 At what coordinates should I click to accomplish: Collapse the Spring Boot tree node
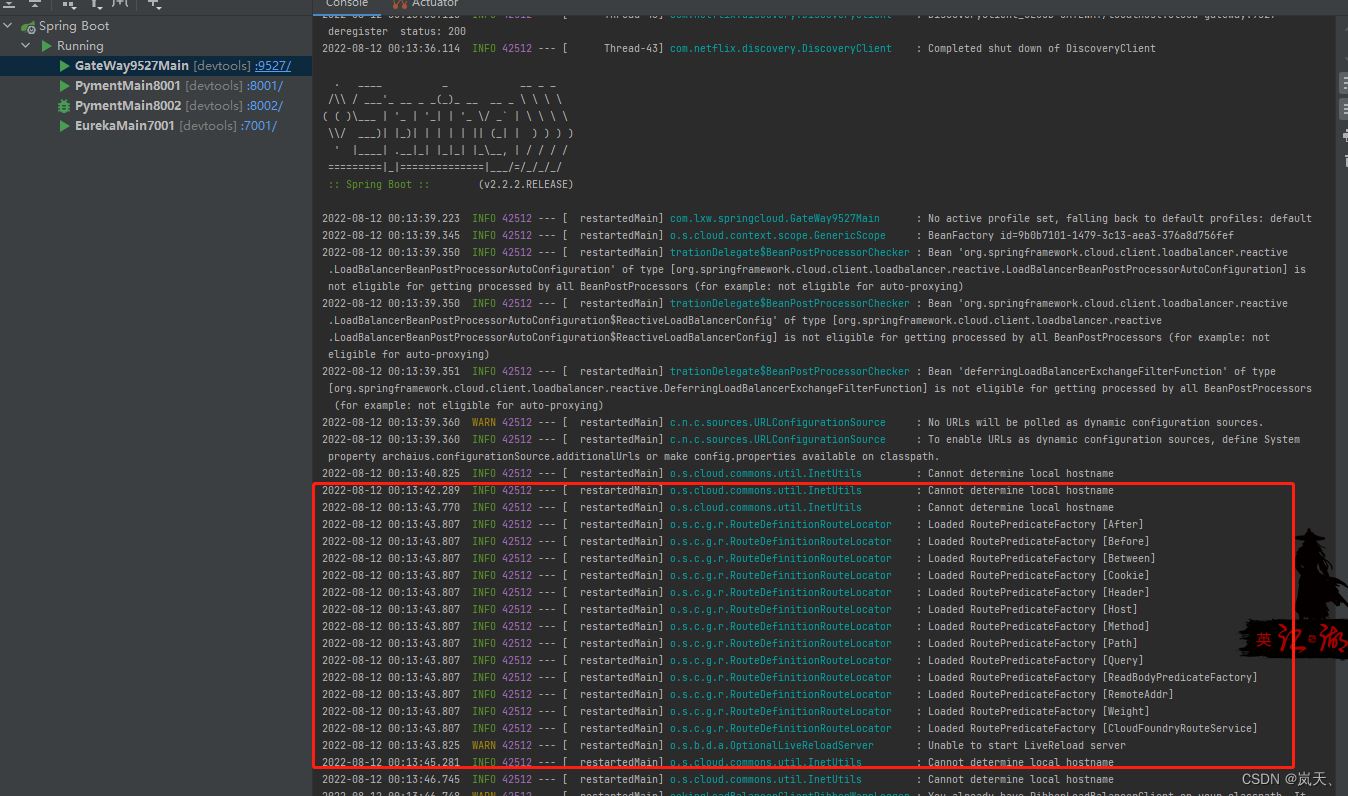(x=9, y=26)
